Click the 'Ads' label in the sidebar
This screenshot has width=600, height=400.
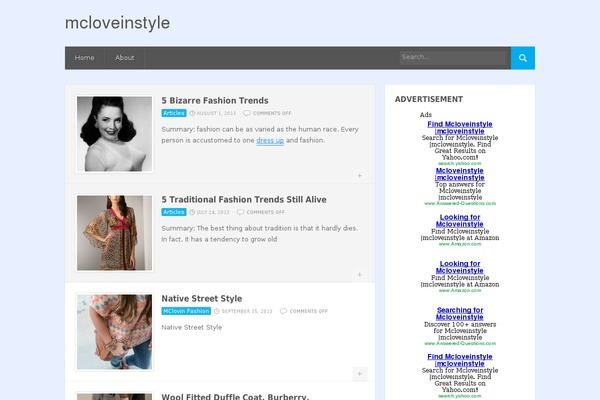point(426,115)
